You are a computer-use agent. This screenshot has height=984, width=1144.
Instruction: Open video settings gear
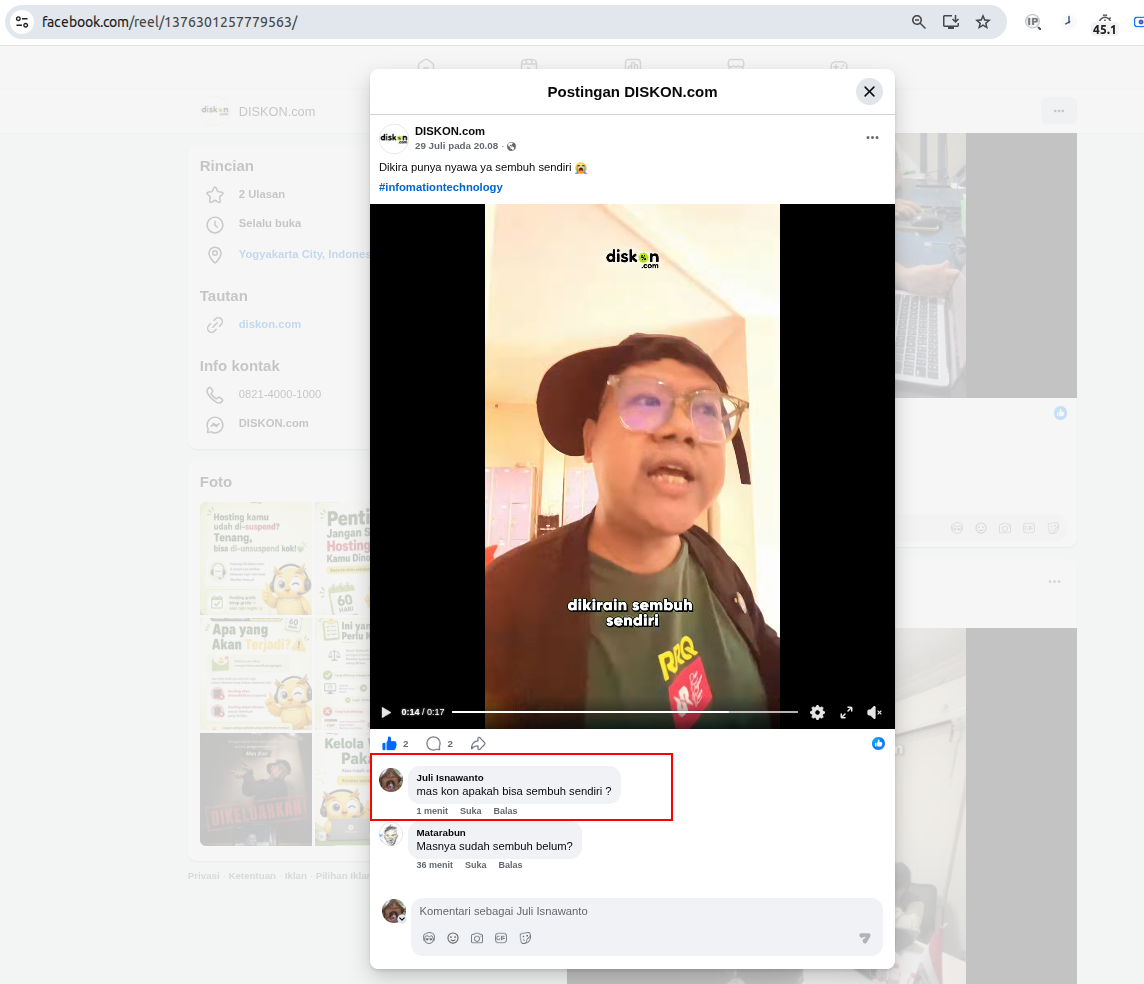pyautogui.click(x=817, y=713)
